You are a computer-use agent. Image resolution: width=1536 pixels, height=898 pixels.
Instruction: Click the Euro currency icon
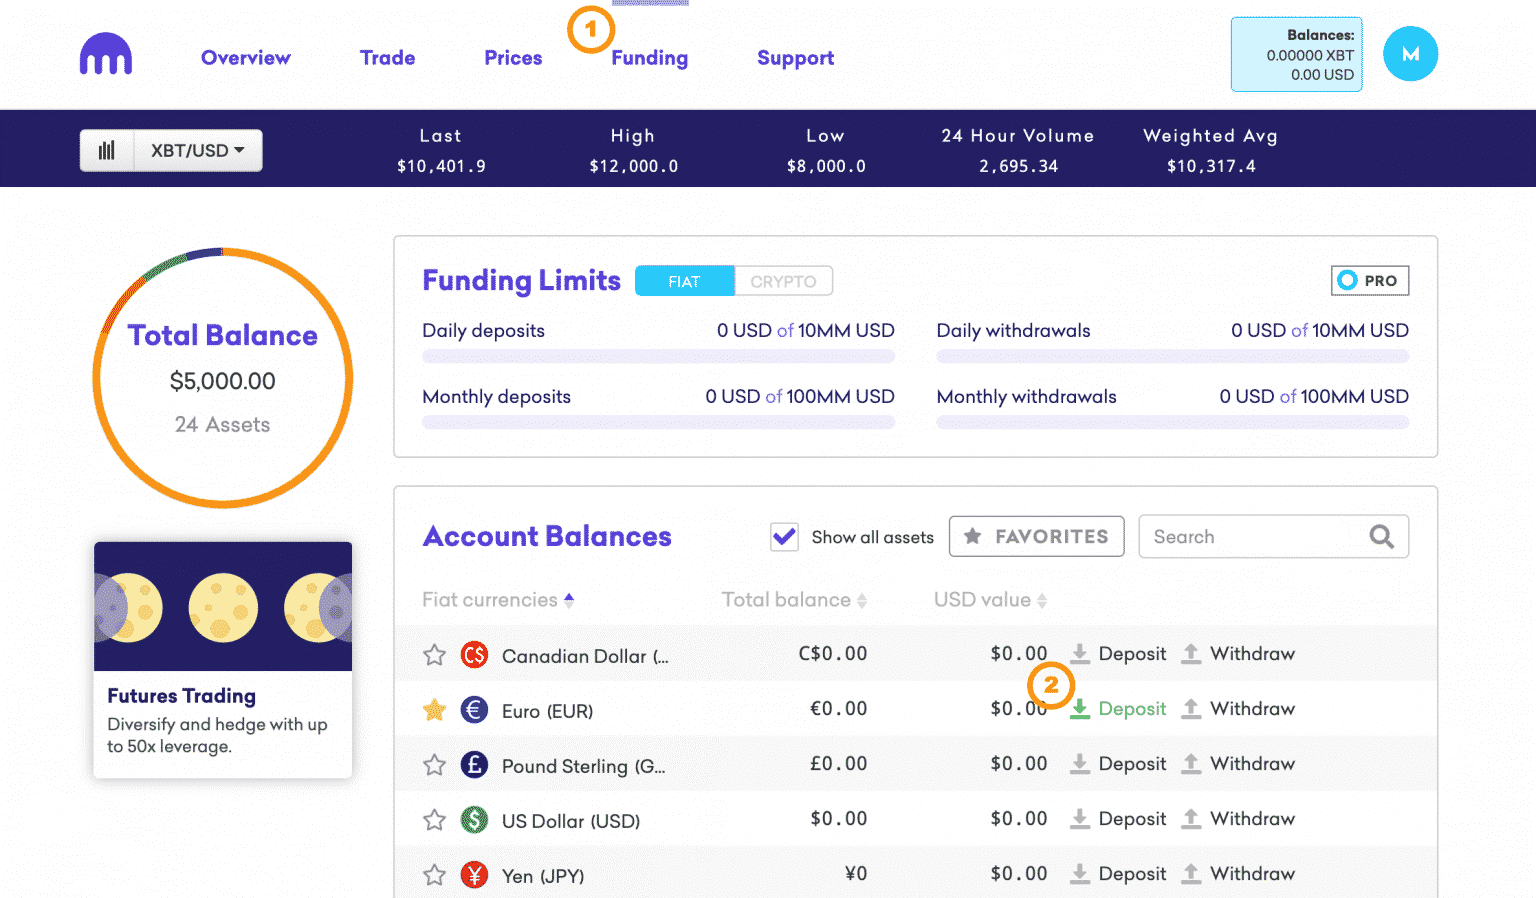pos(474,710)
